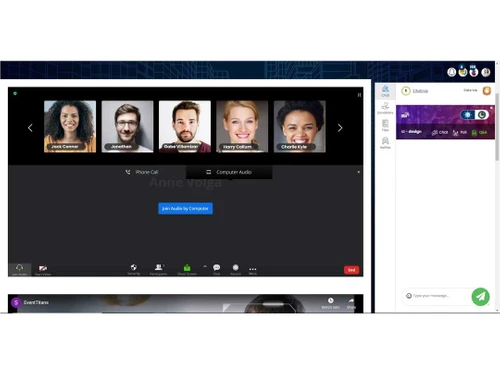Switch to the Computer Audio tab
Viewport: 500px width, 375px height.
pyautogui.click(x=229, y=172)
